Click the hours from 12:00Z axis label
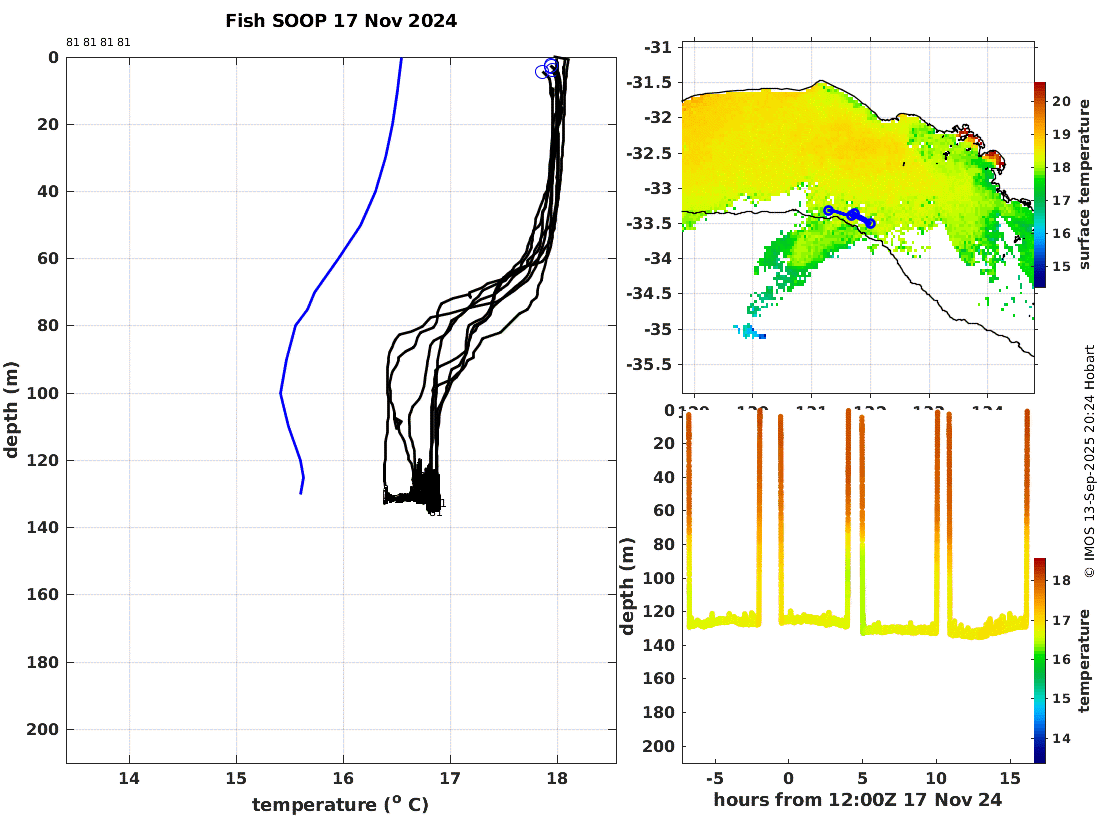 (x=857, y=800)
